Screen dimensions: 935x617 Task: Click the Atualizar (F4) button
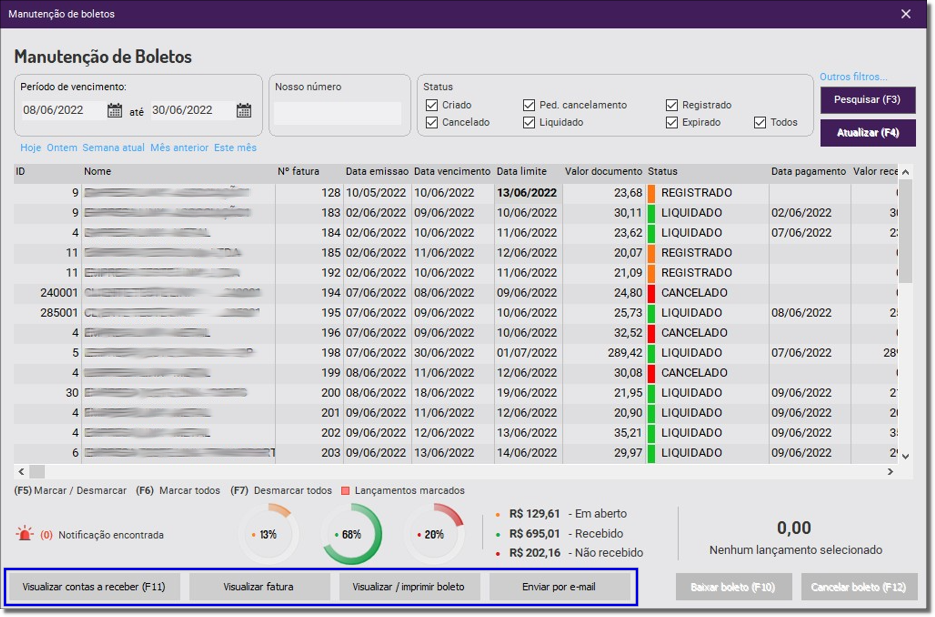(868, 133)
